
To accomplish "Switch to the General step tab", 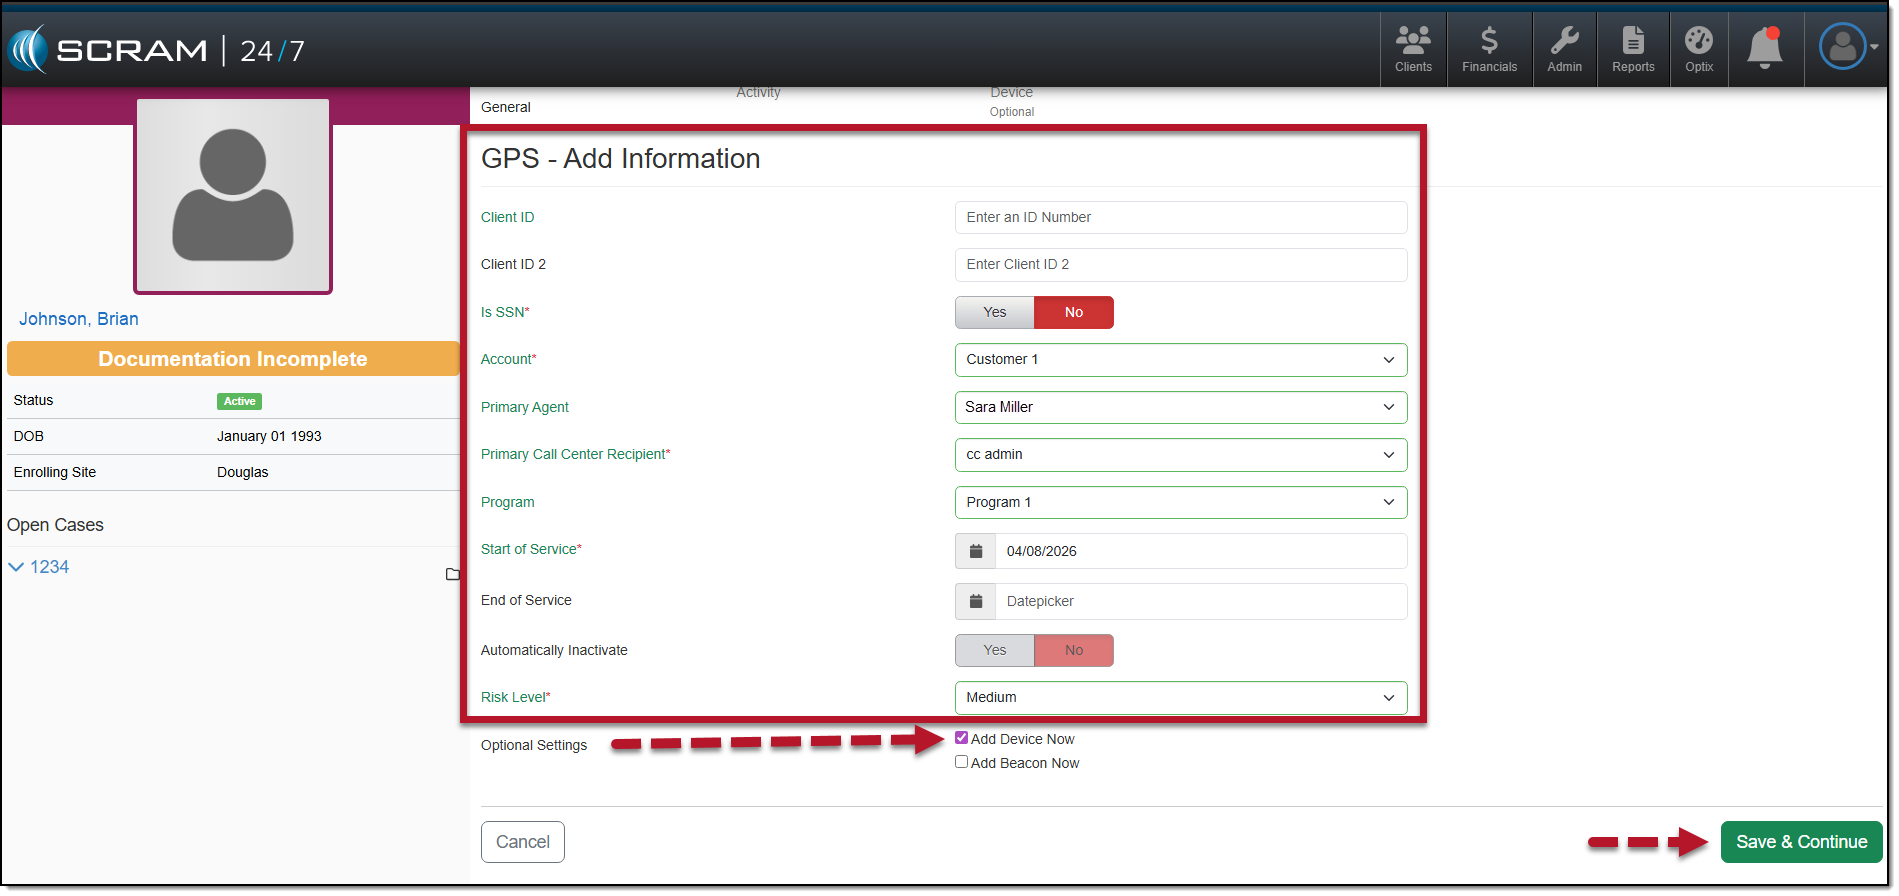I will (506, 107).
